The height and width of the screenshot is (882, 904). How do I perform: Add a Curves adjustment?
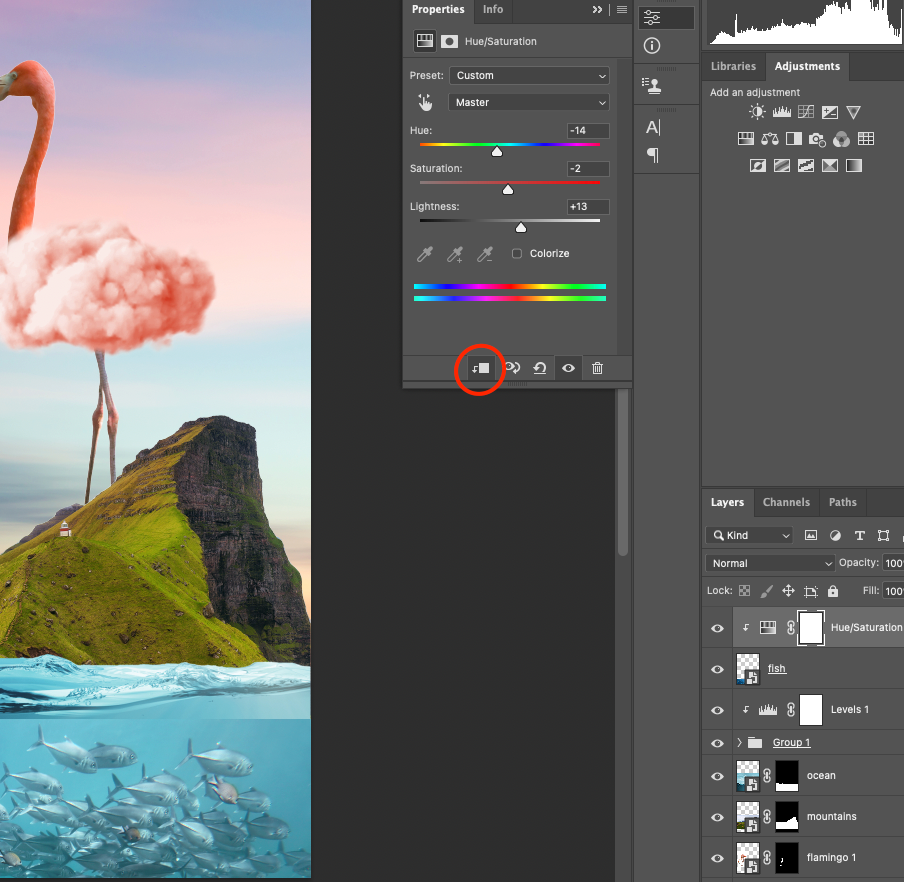(x=805, y=113)
